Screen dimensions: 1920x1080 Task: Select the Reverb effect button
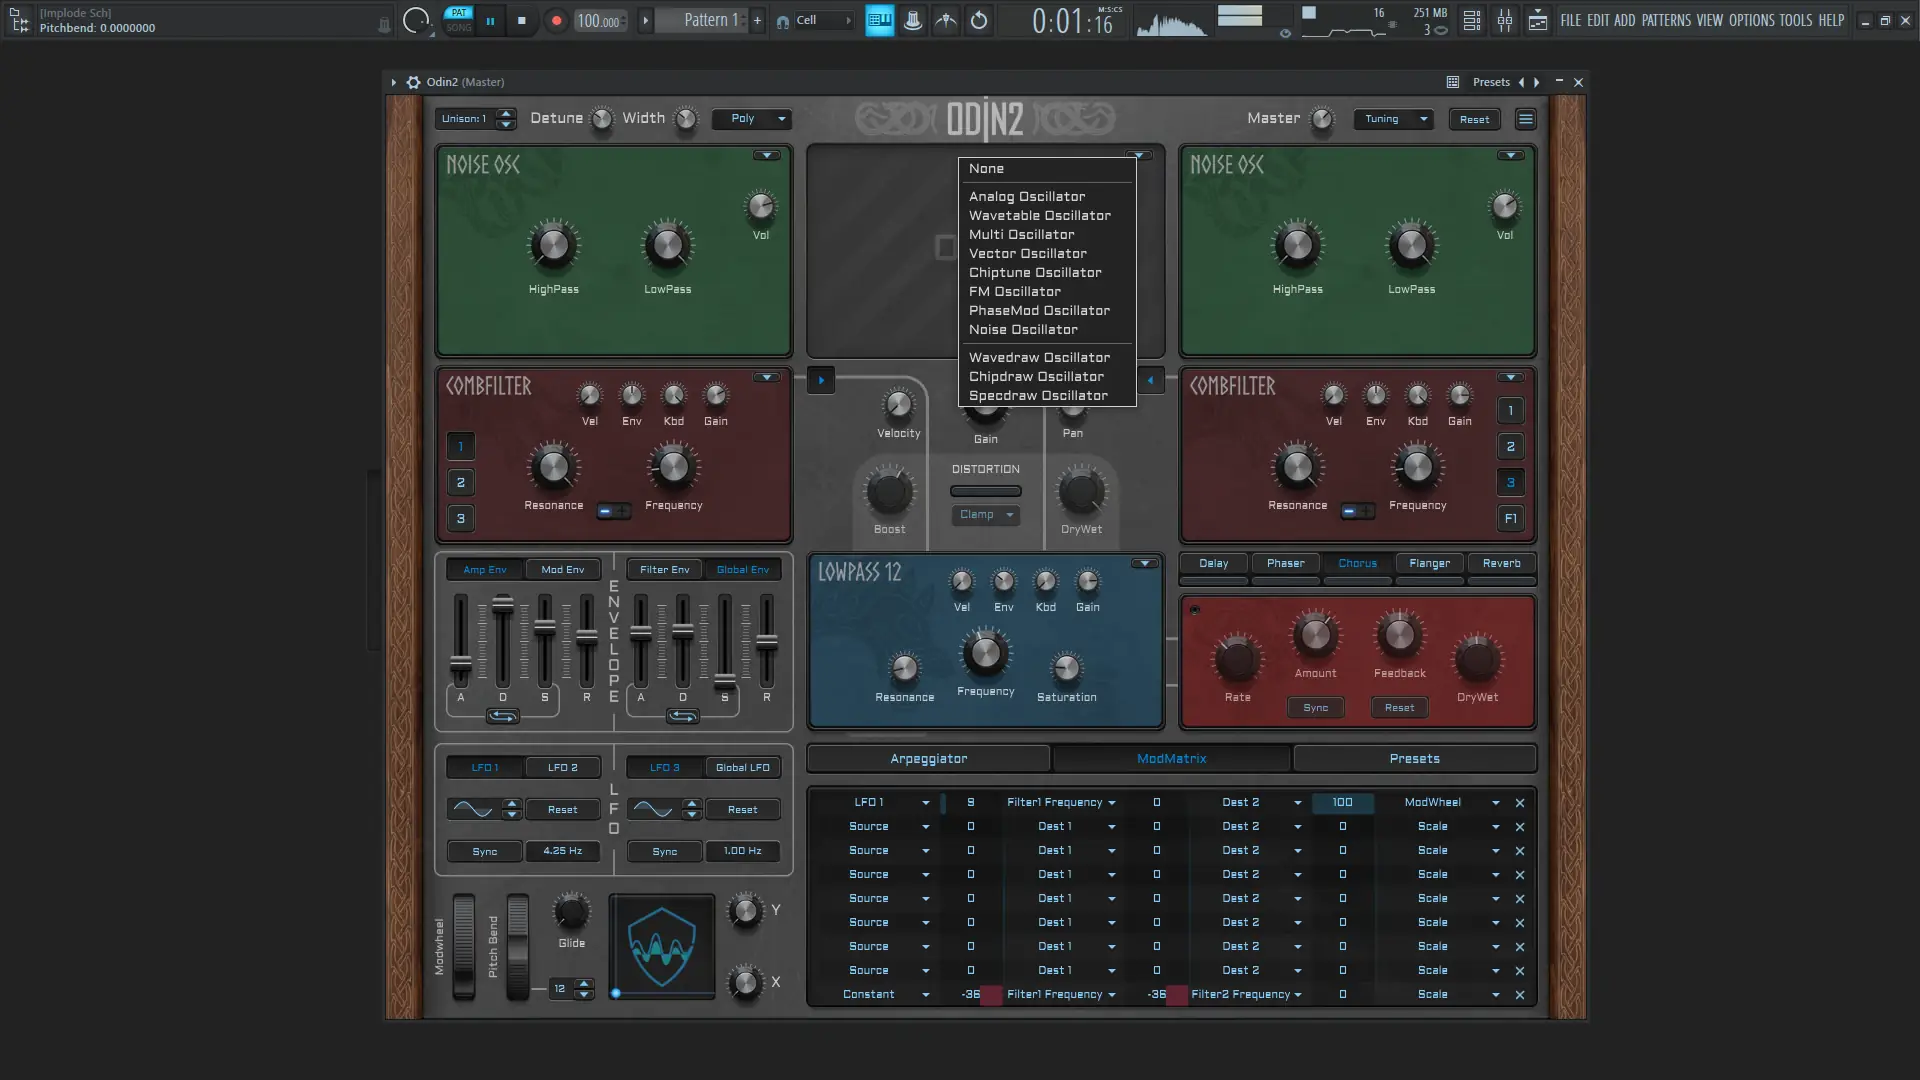[x=1501, y=564]
